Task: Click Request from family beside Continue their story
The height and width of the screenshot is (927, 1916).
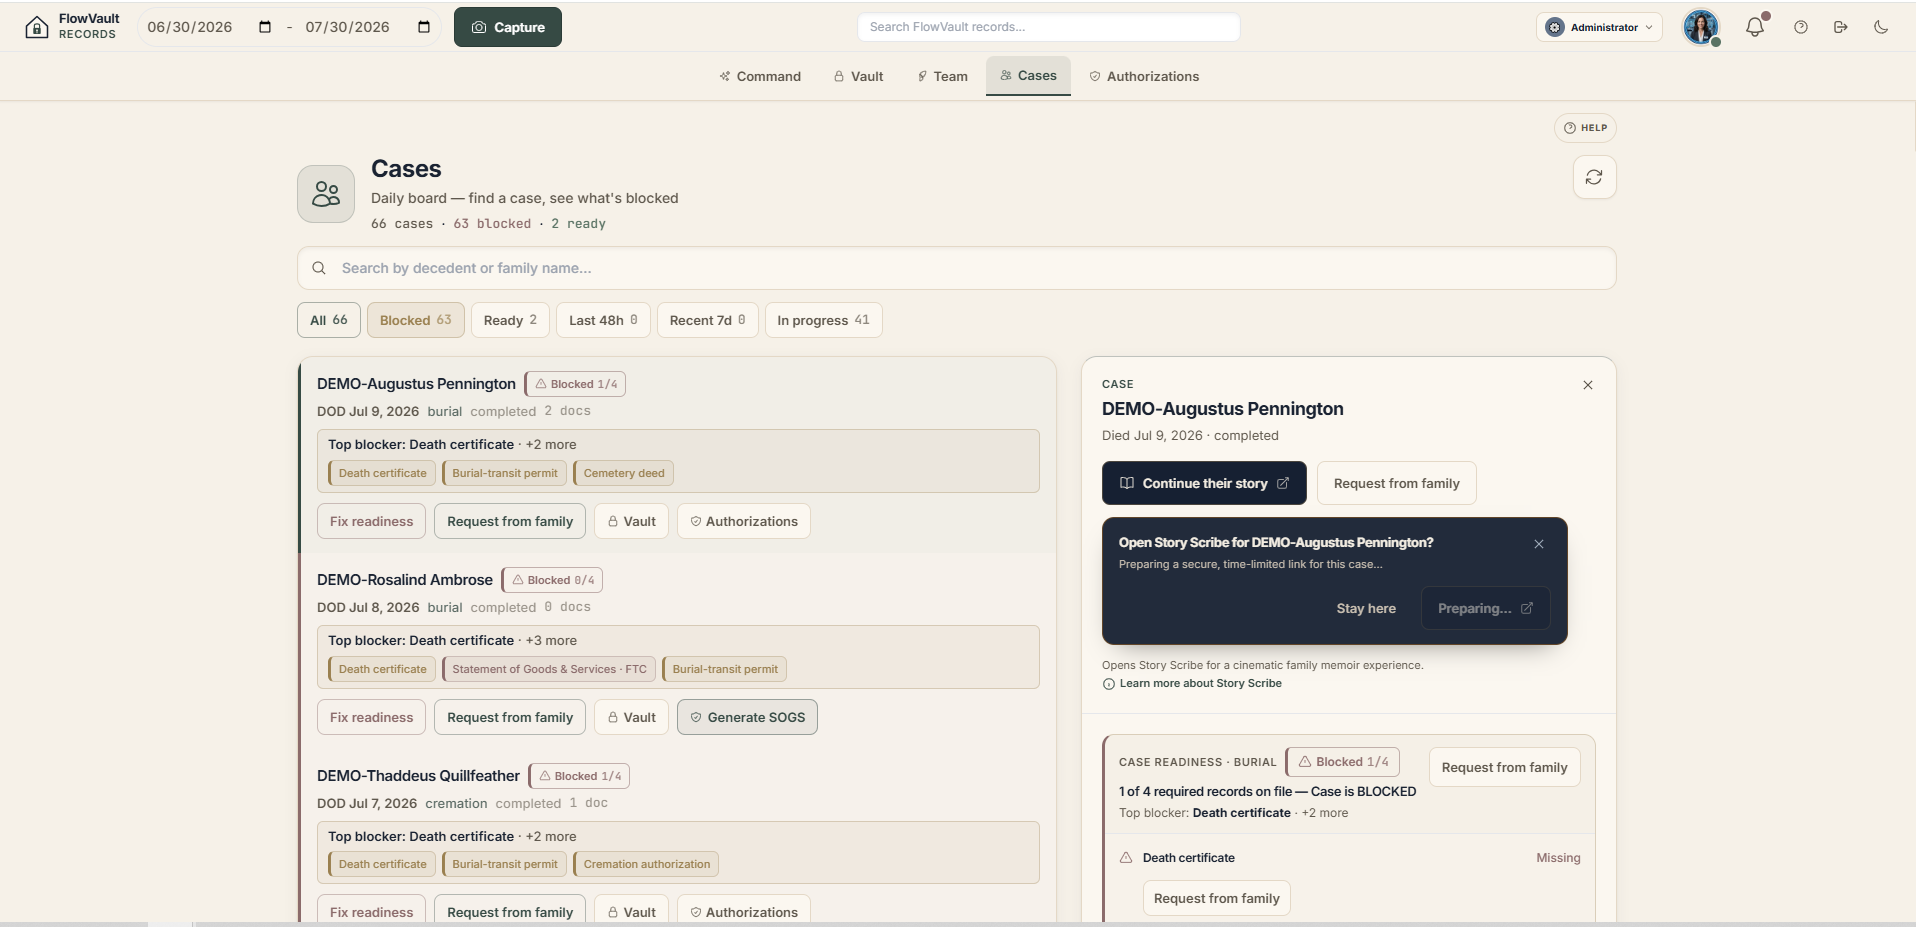Action: pos(1396,483)
